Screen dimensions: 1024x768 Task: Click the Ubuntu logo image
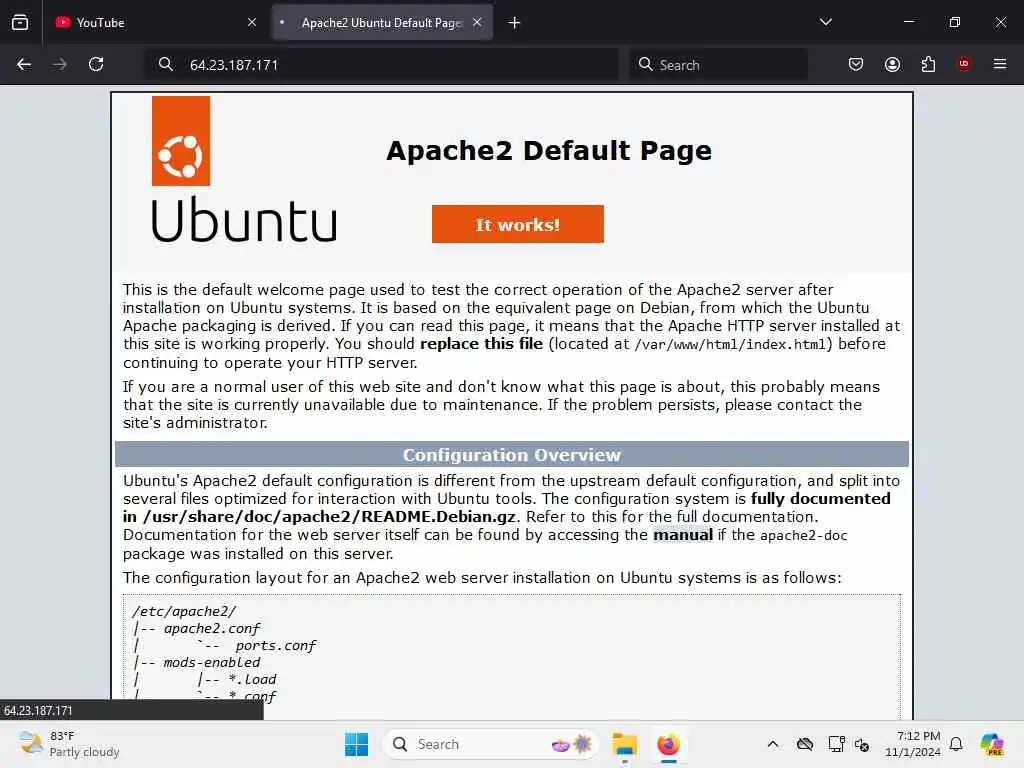pyautogui.click(x=244, y=170)
